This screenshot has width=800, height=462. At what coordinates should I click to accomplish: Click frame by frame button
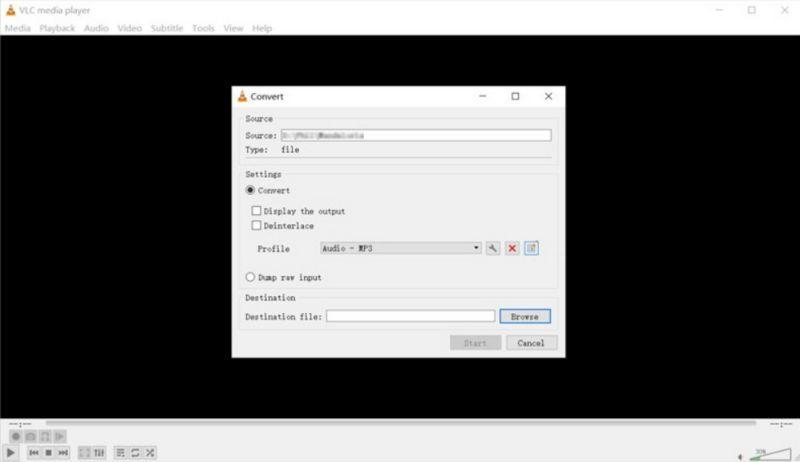tap(60, 437)
